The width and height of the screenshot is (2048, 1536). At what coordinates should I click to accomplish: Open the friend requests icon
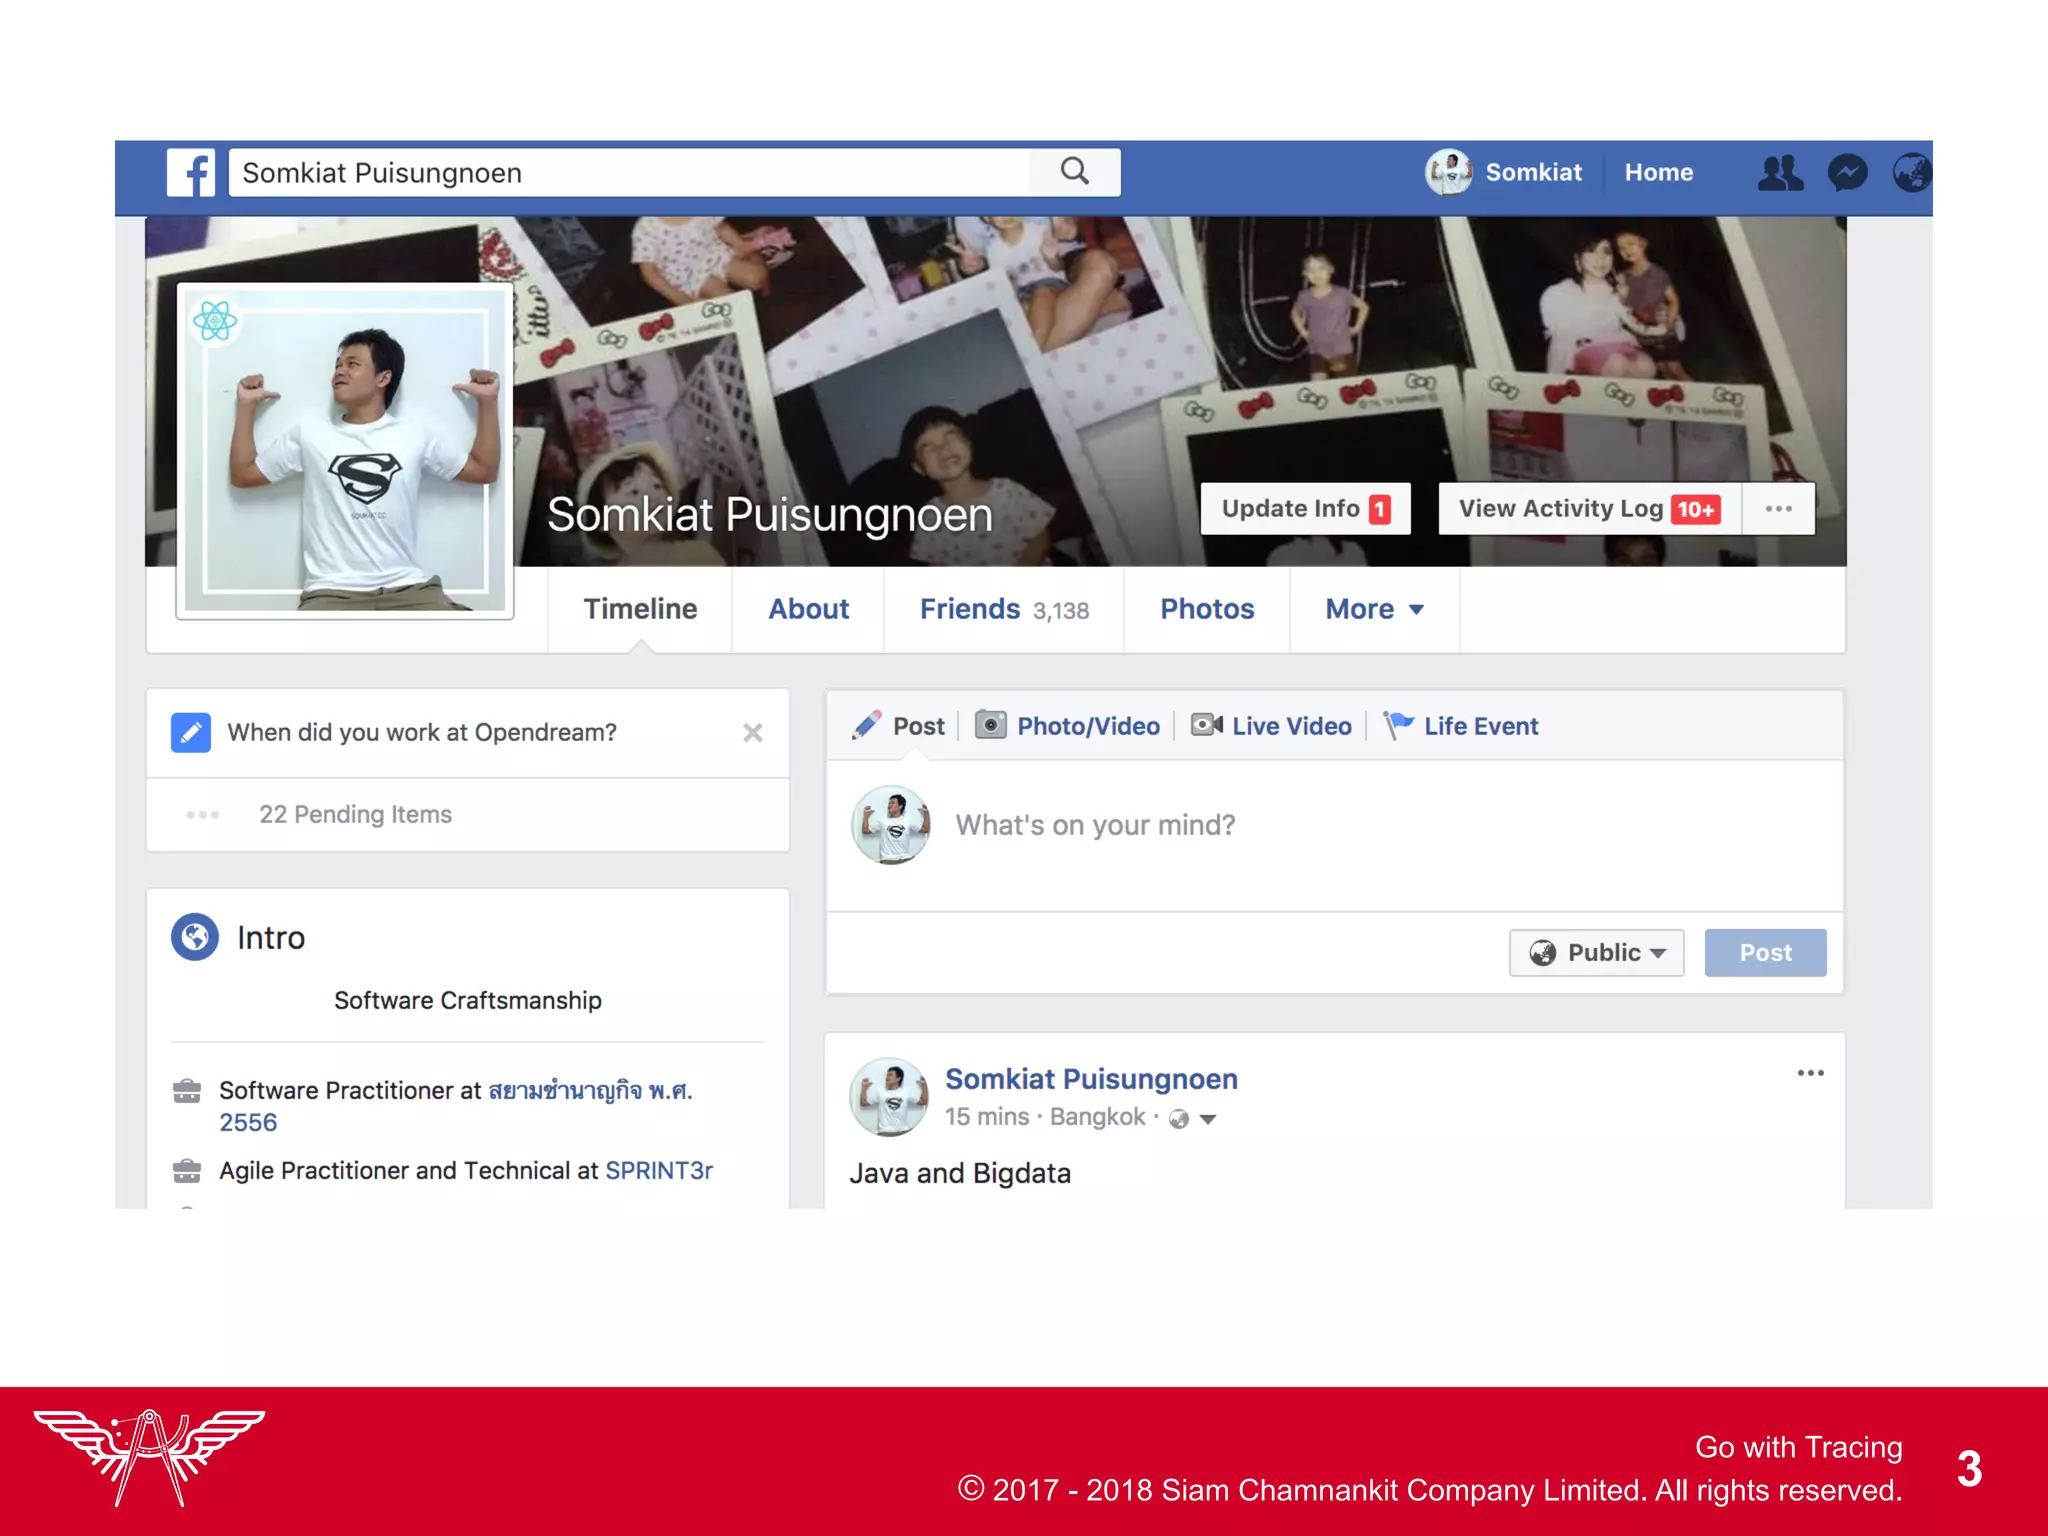1780,173
